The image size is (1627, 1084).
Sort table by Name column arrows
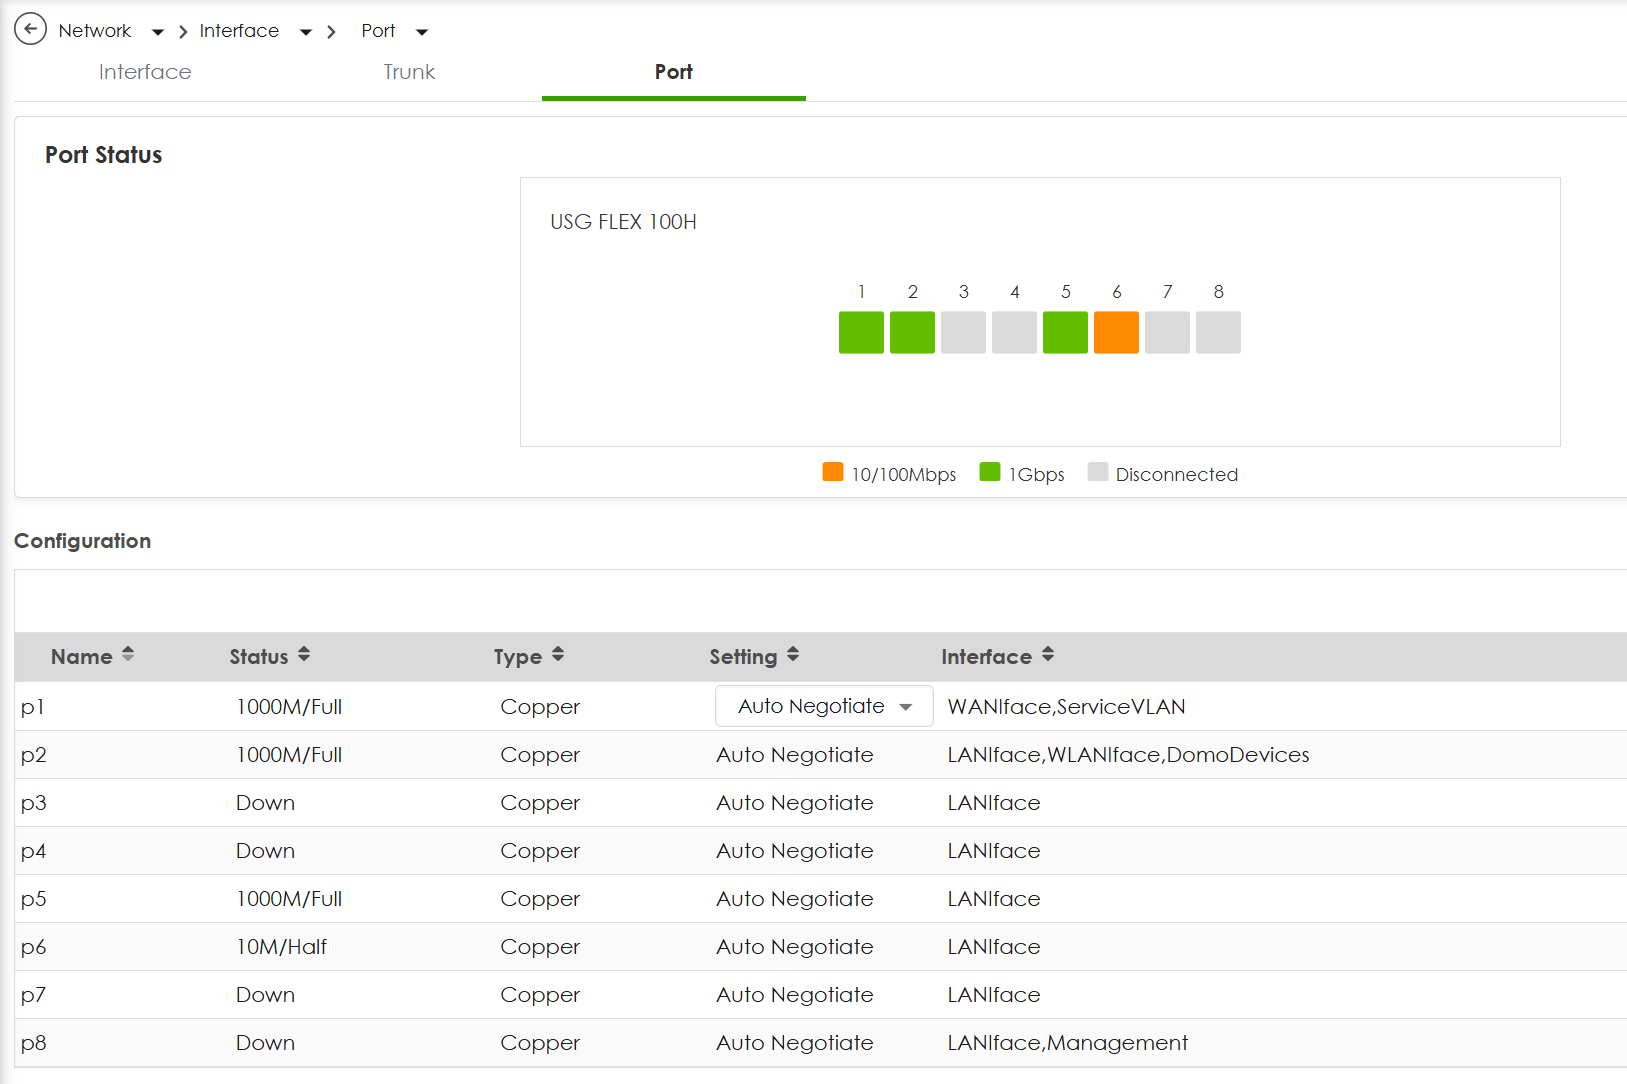[128, 654]
